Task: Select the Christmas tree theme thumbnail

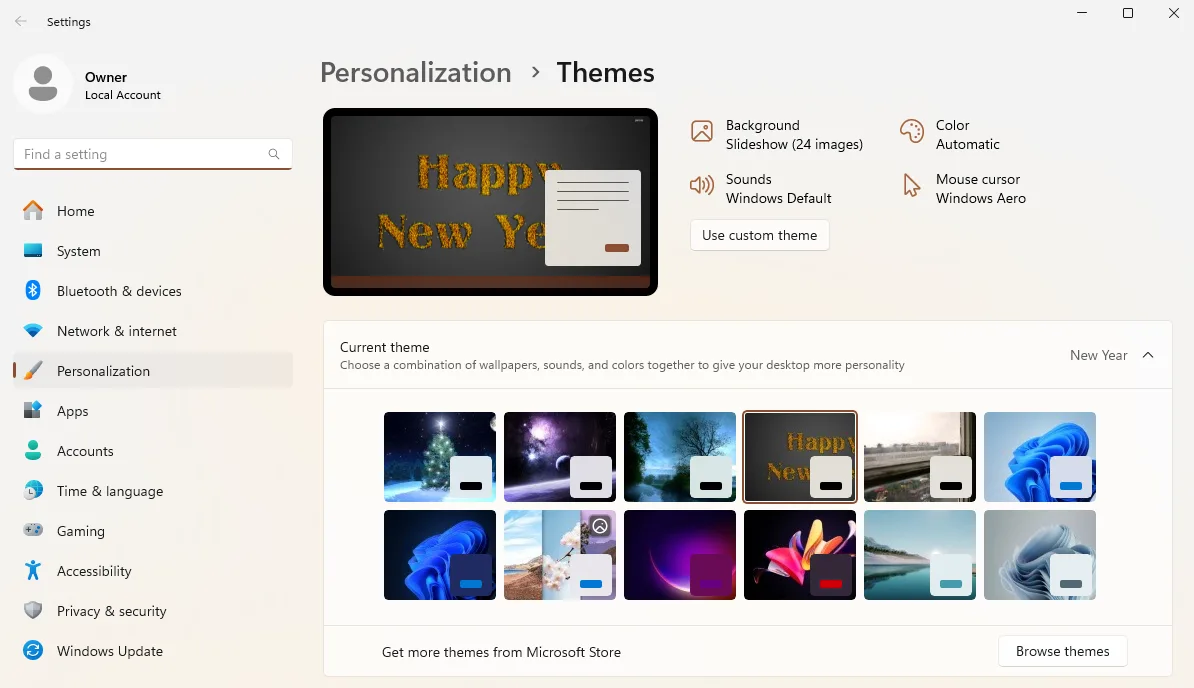Action: click(439, 456)
